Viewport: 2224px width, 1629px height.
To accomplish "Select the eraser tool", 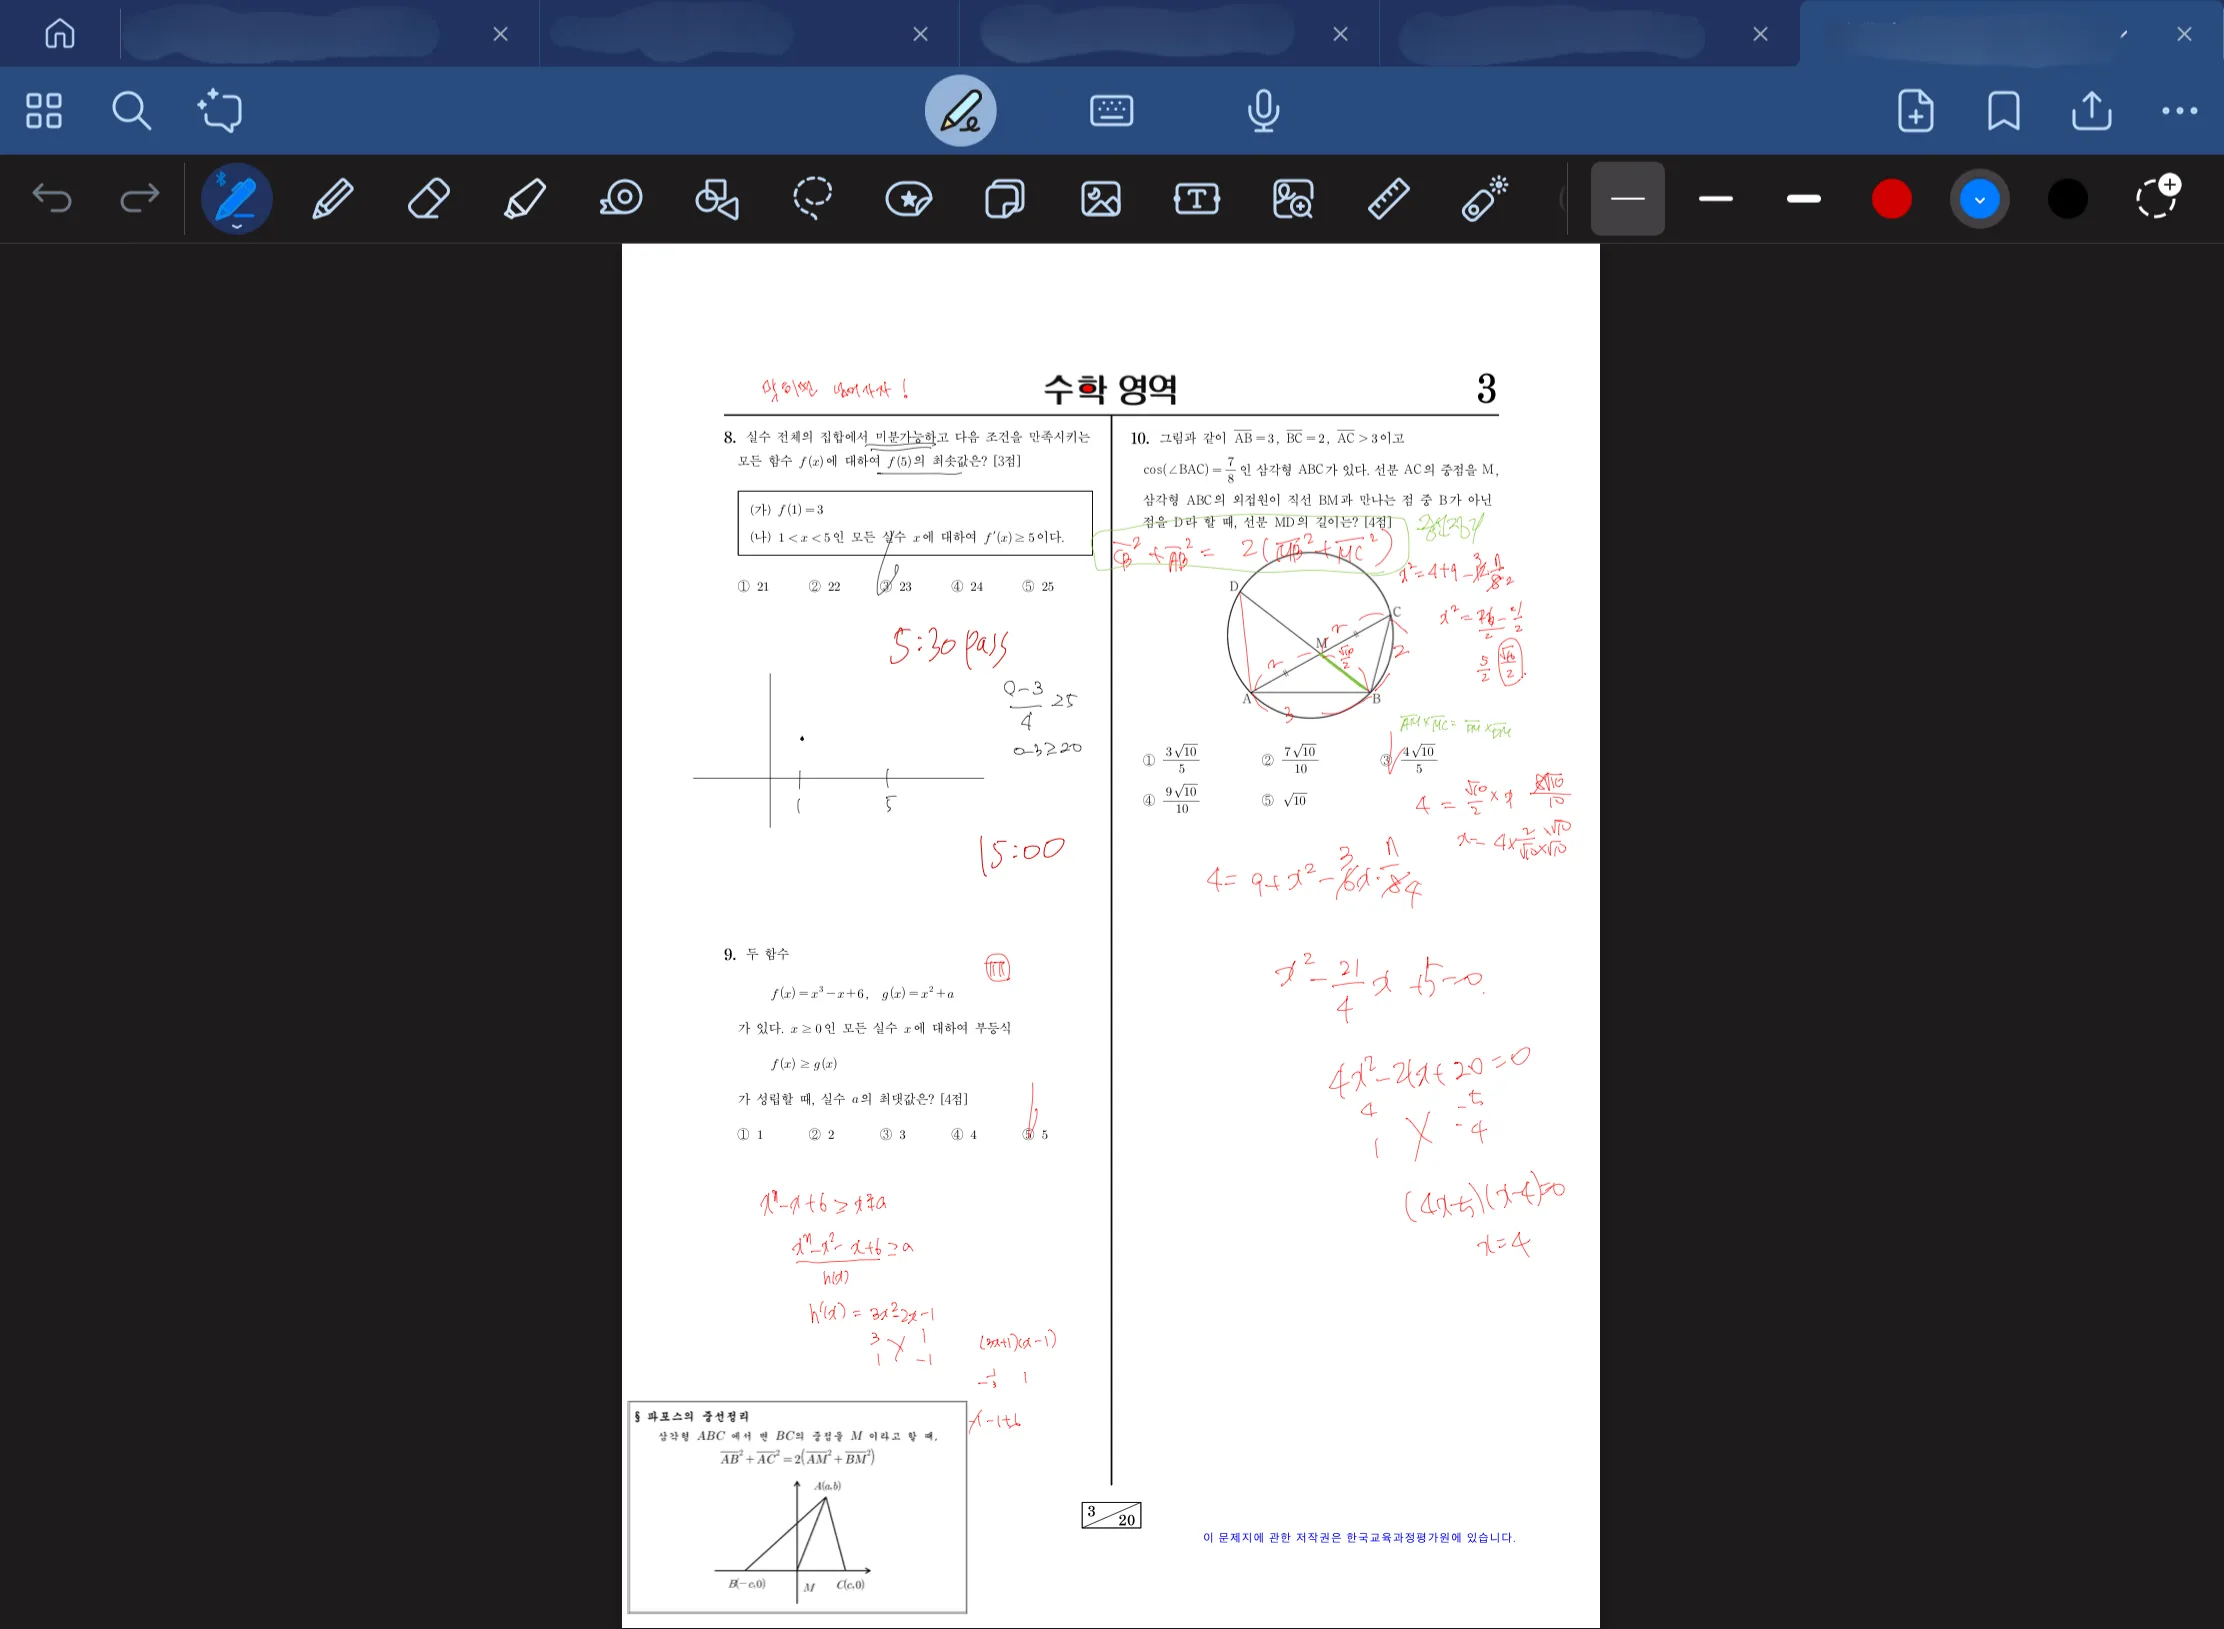I will 429,199.
